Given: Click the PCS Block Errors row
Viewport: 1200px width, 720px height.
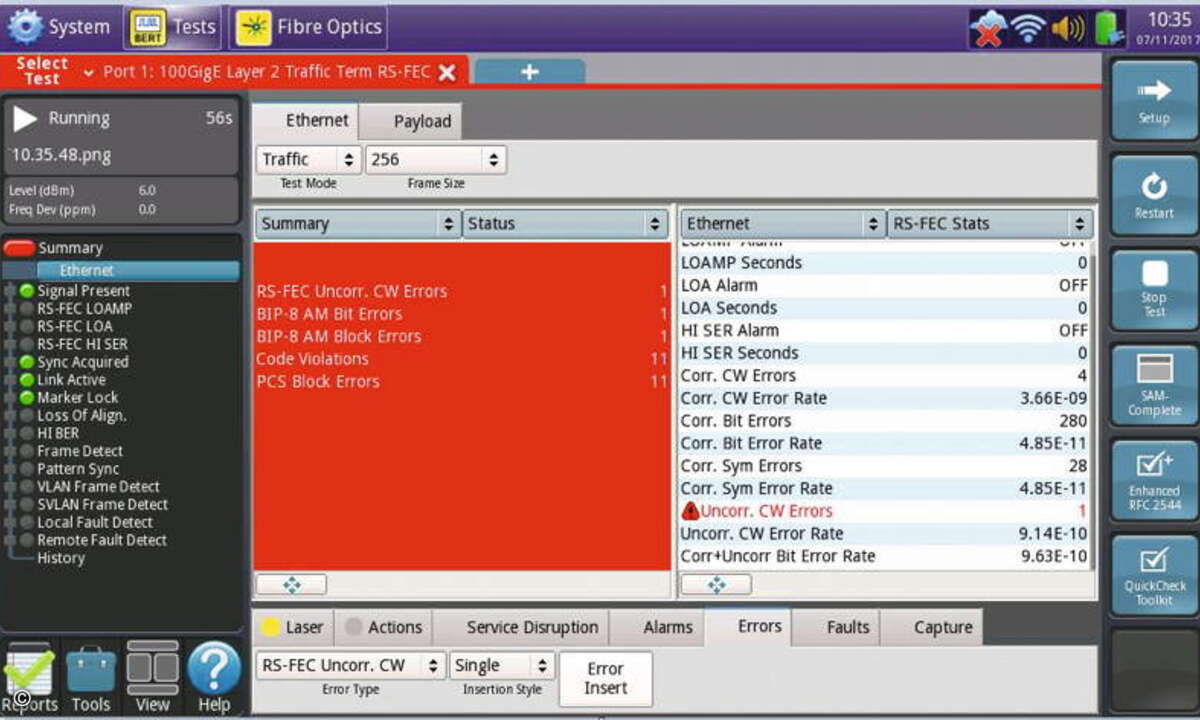Looking at the screenshot, I should 462,381.
